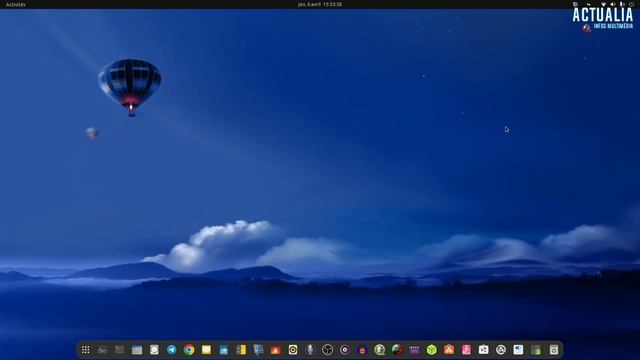Launch Telegram from the dock
Viewport: 640px width, 360px height.
click(172, 350)
